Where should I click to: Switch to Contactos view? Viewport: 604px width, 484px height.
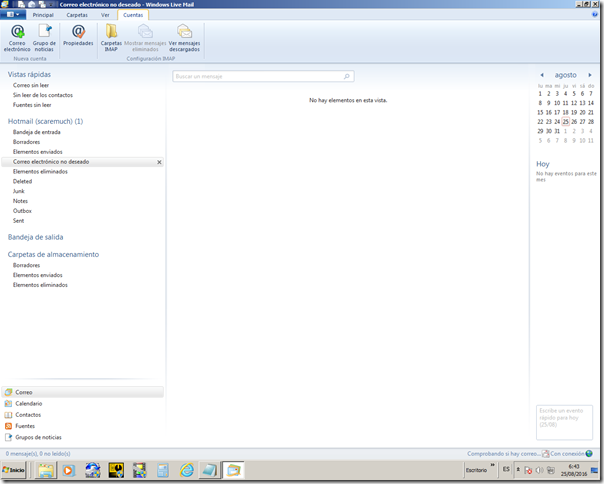tap(22, 415)
